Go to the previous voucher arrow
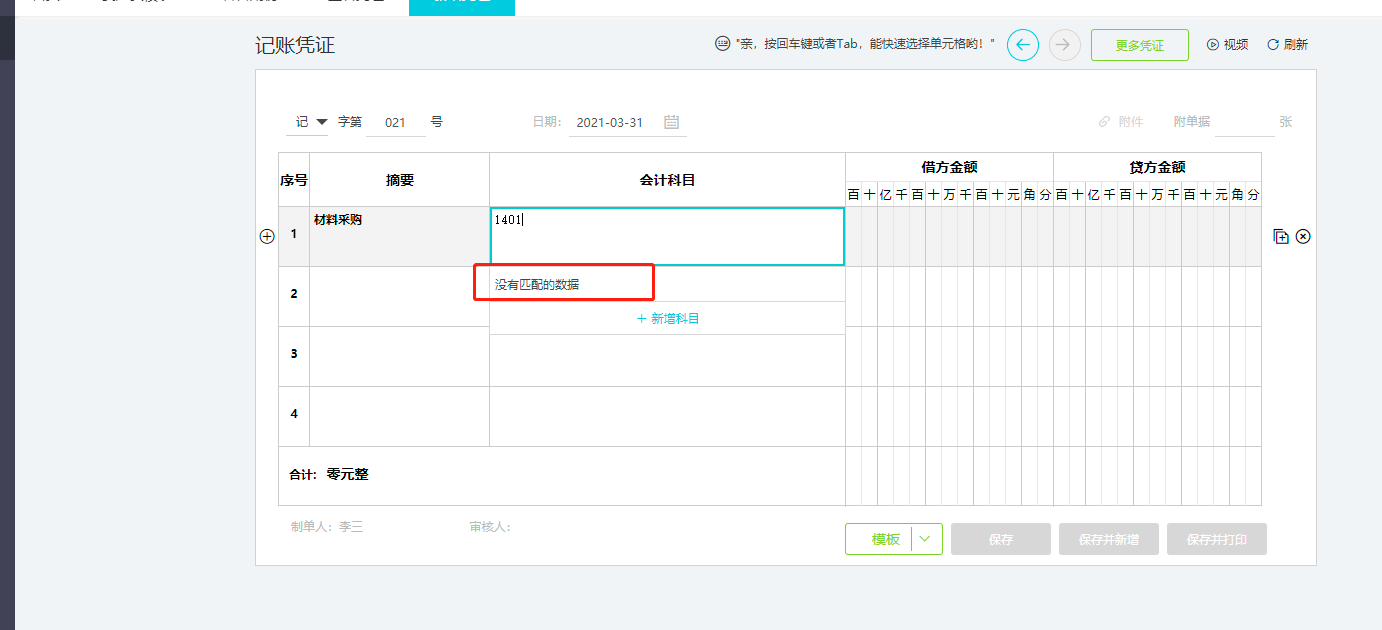Image resolution: width=1382 pixels, height=630 pixels. (x=1023, y=45)
